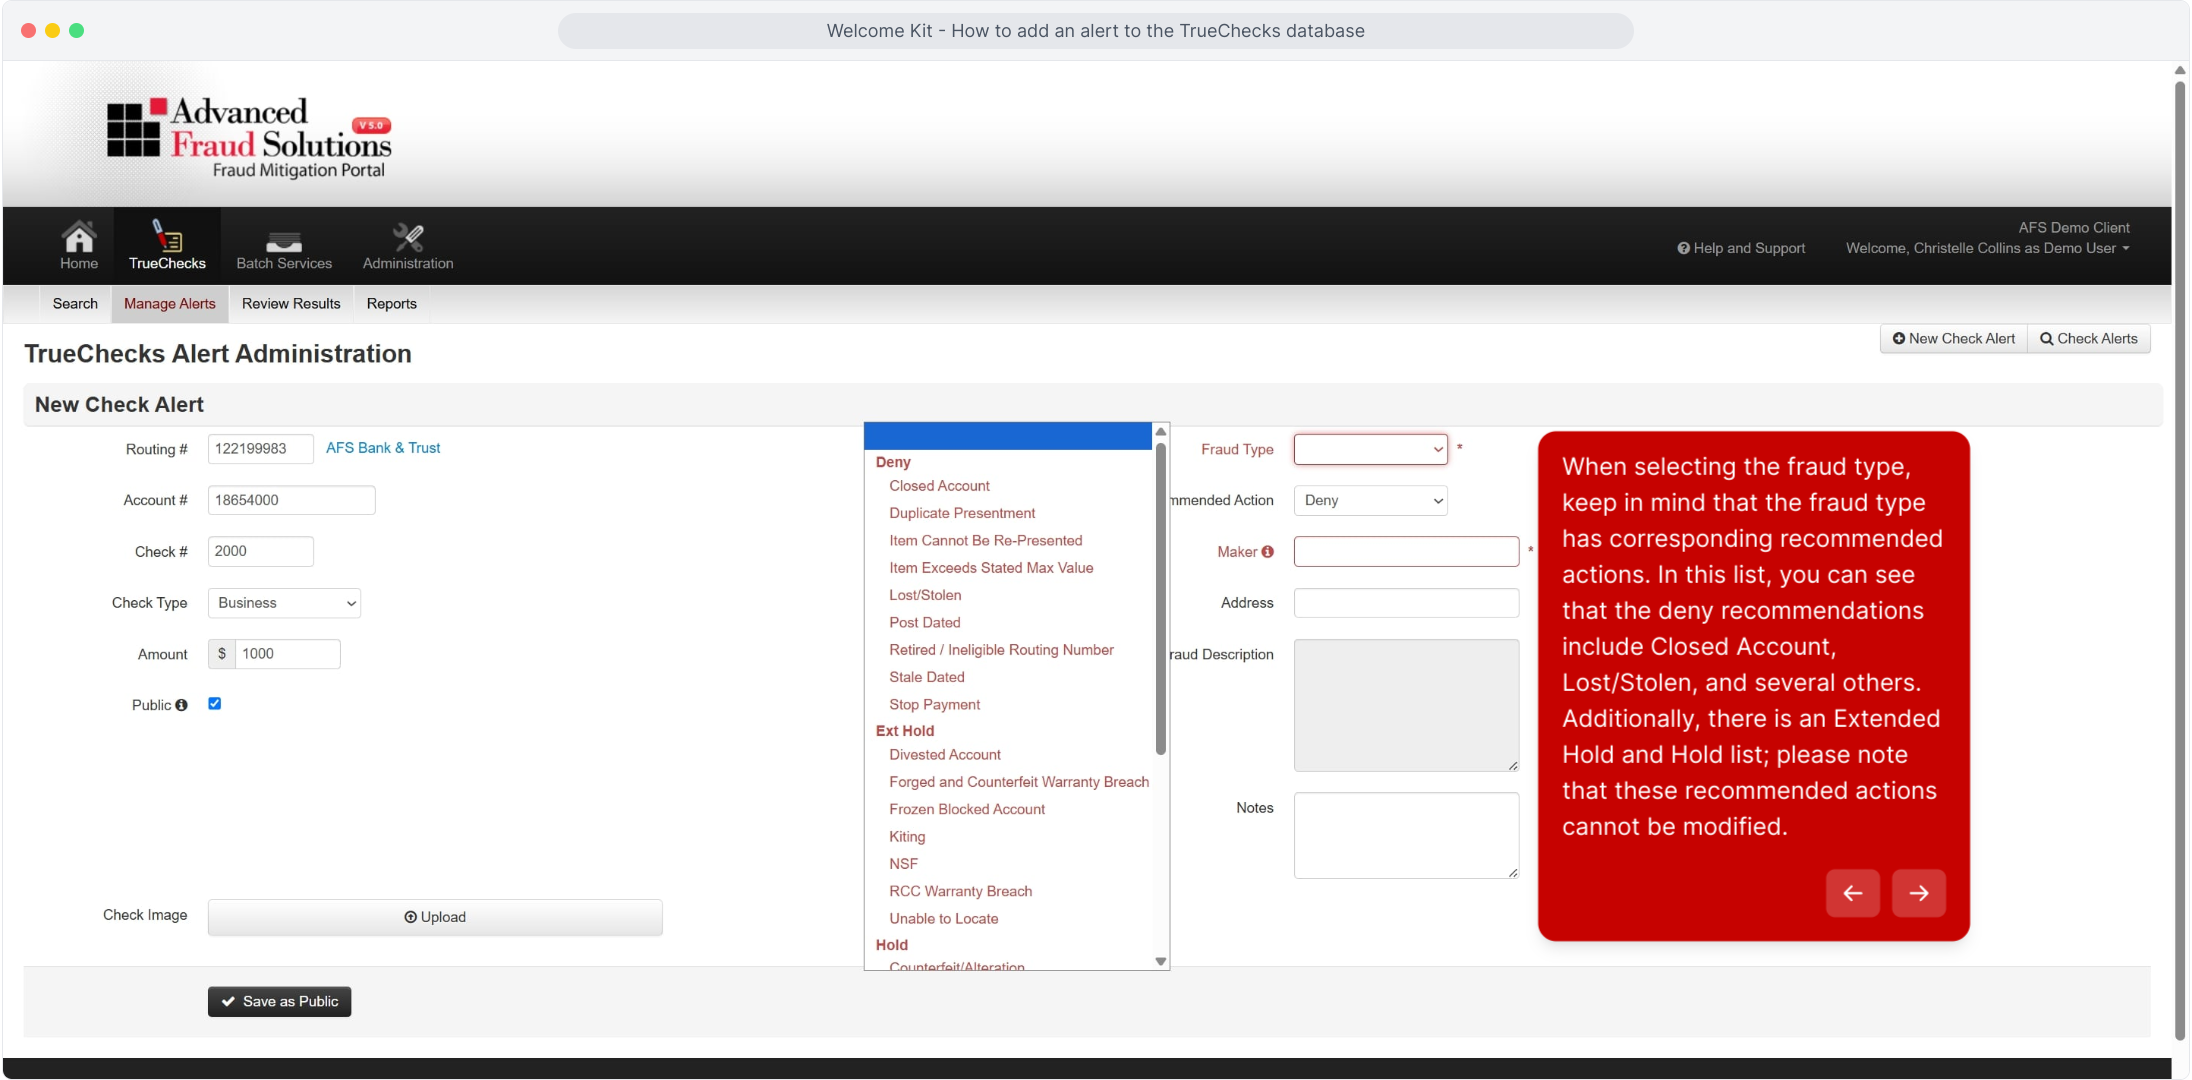Open the Check Type dropdown
The height and width of the screenshot is (1080, 2192).
285,603
